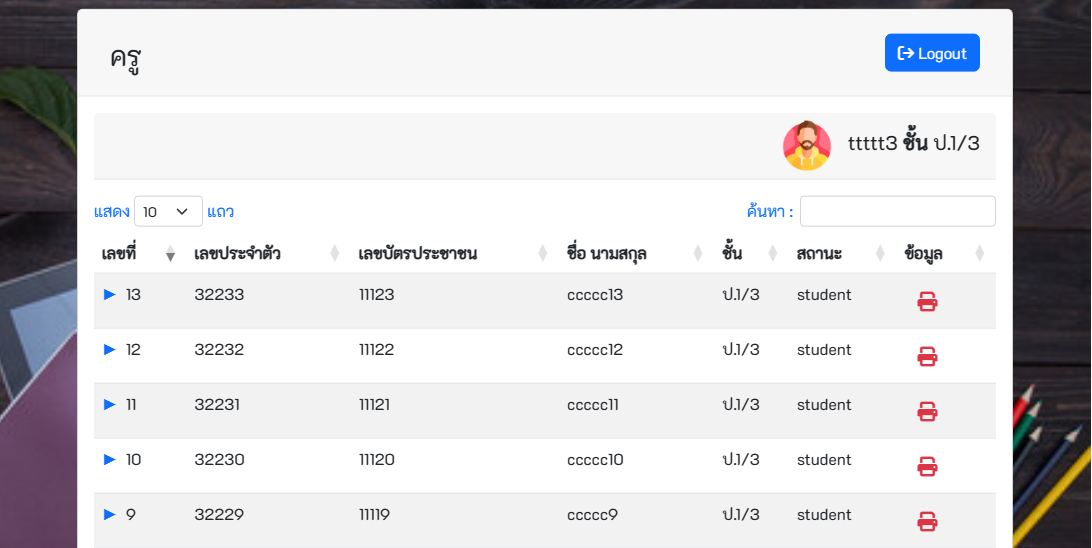Click the แถว label

(221, 212)
